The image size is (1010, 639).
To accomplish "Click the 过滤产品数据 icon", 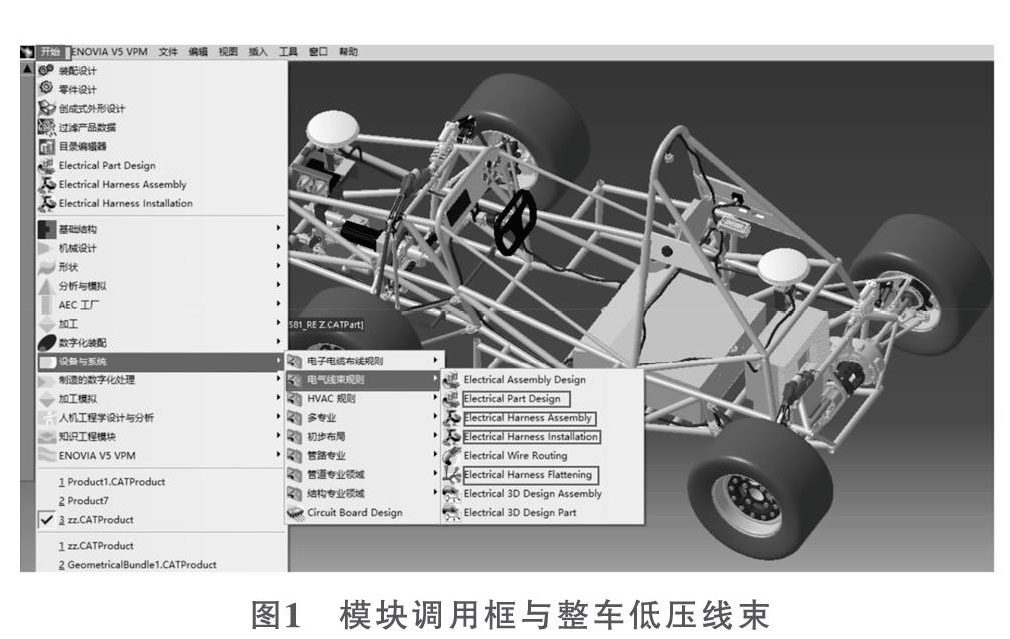I will (x=46, y=127).
